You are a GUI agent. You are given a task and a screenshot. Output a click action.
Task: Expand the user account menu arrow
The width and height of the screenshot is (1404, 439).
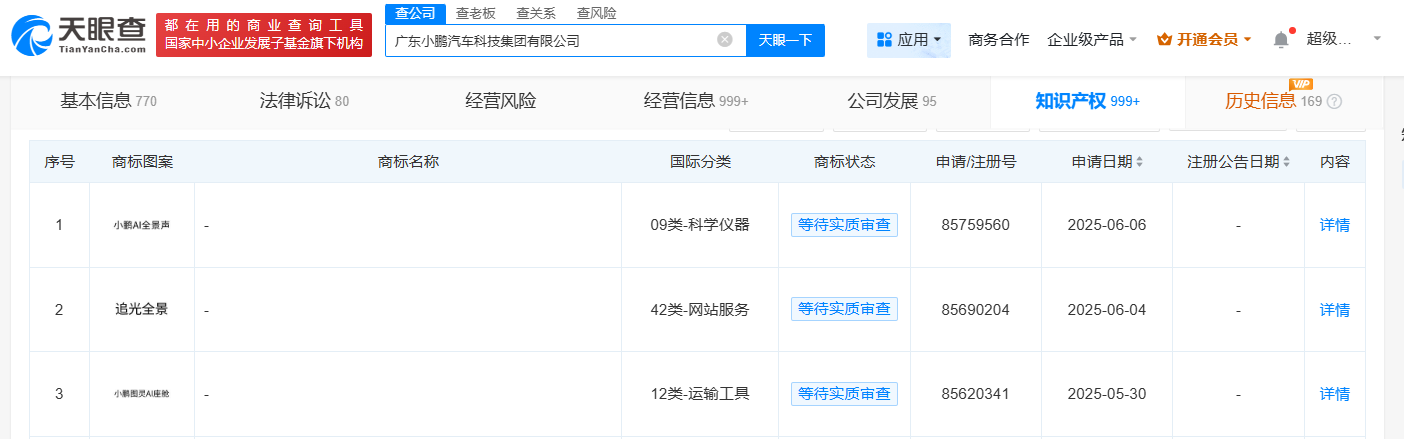point(1377,38)
